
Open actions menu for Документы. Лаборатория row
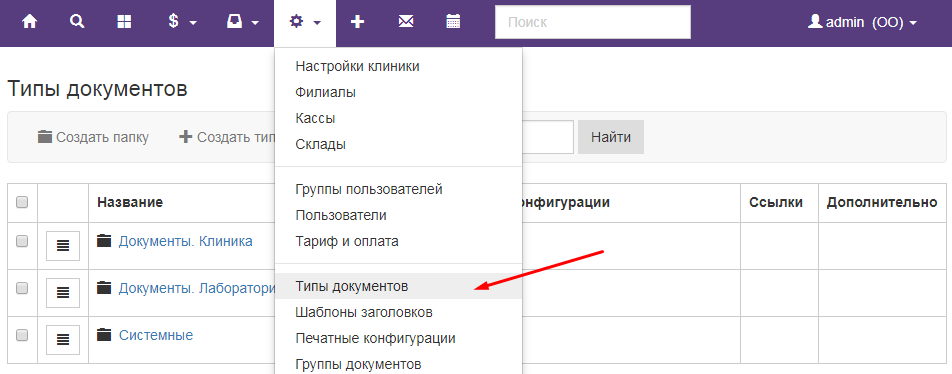tap(63, 293)
